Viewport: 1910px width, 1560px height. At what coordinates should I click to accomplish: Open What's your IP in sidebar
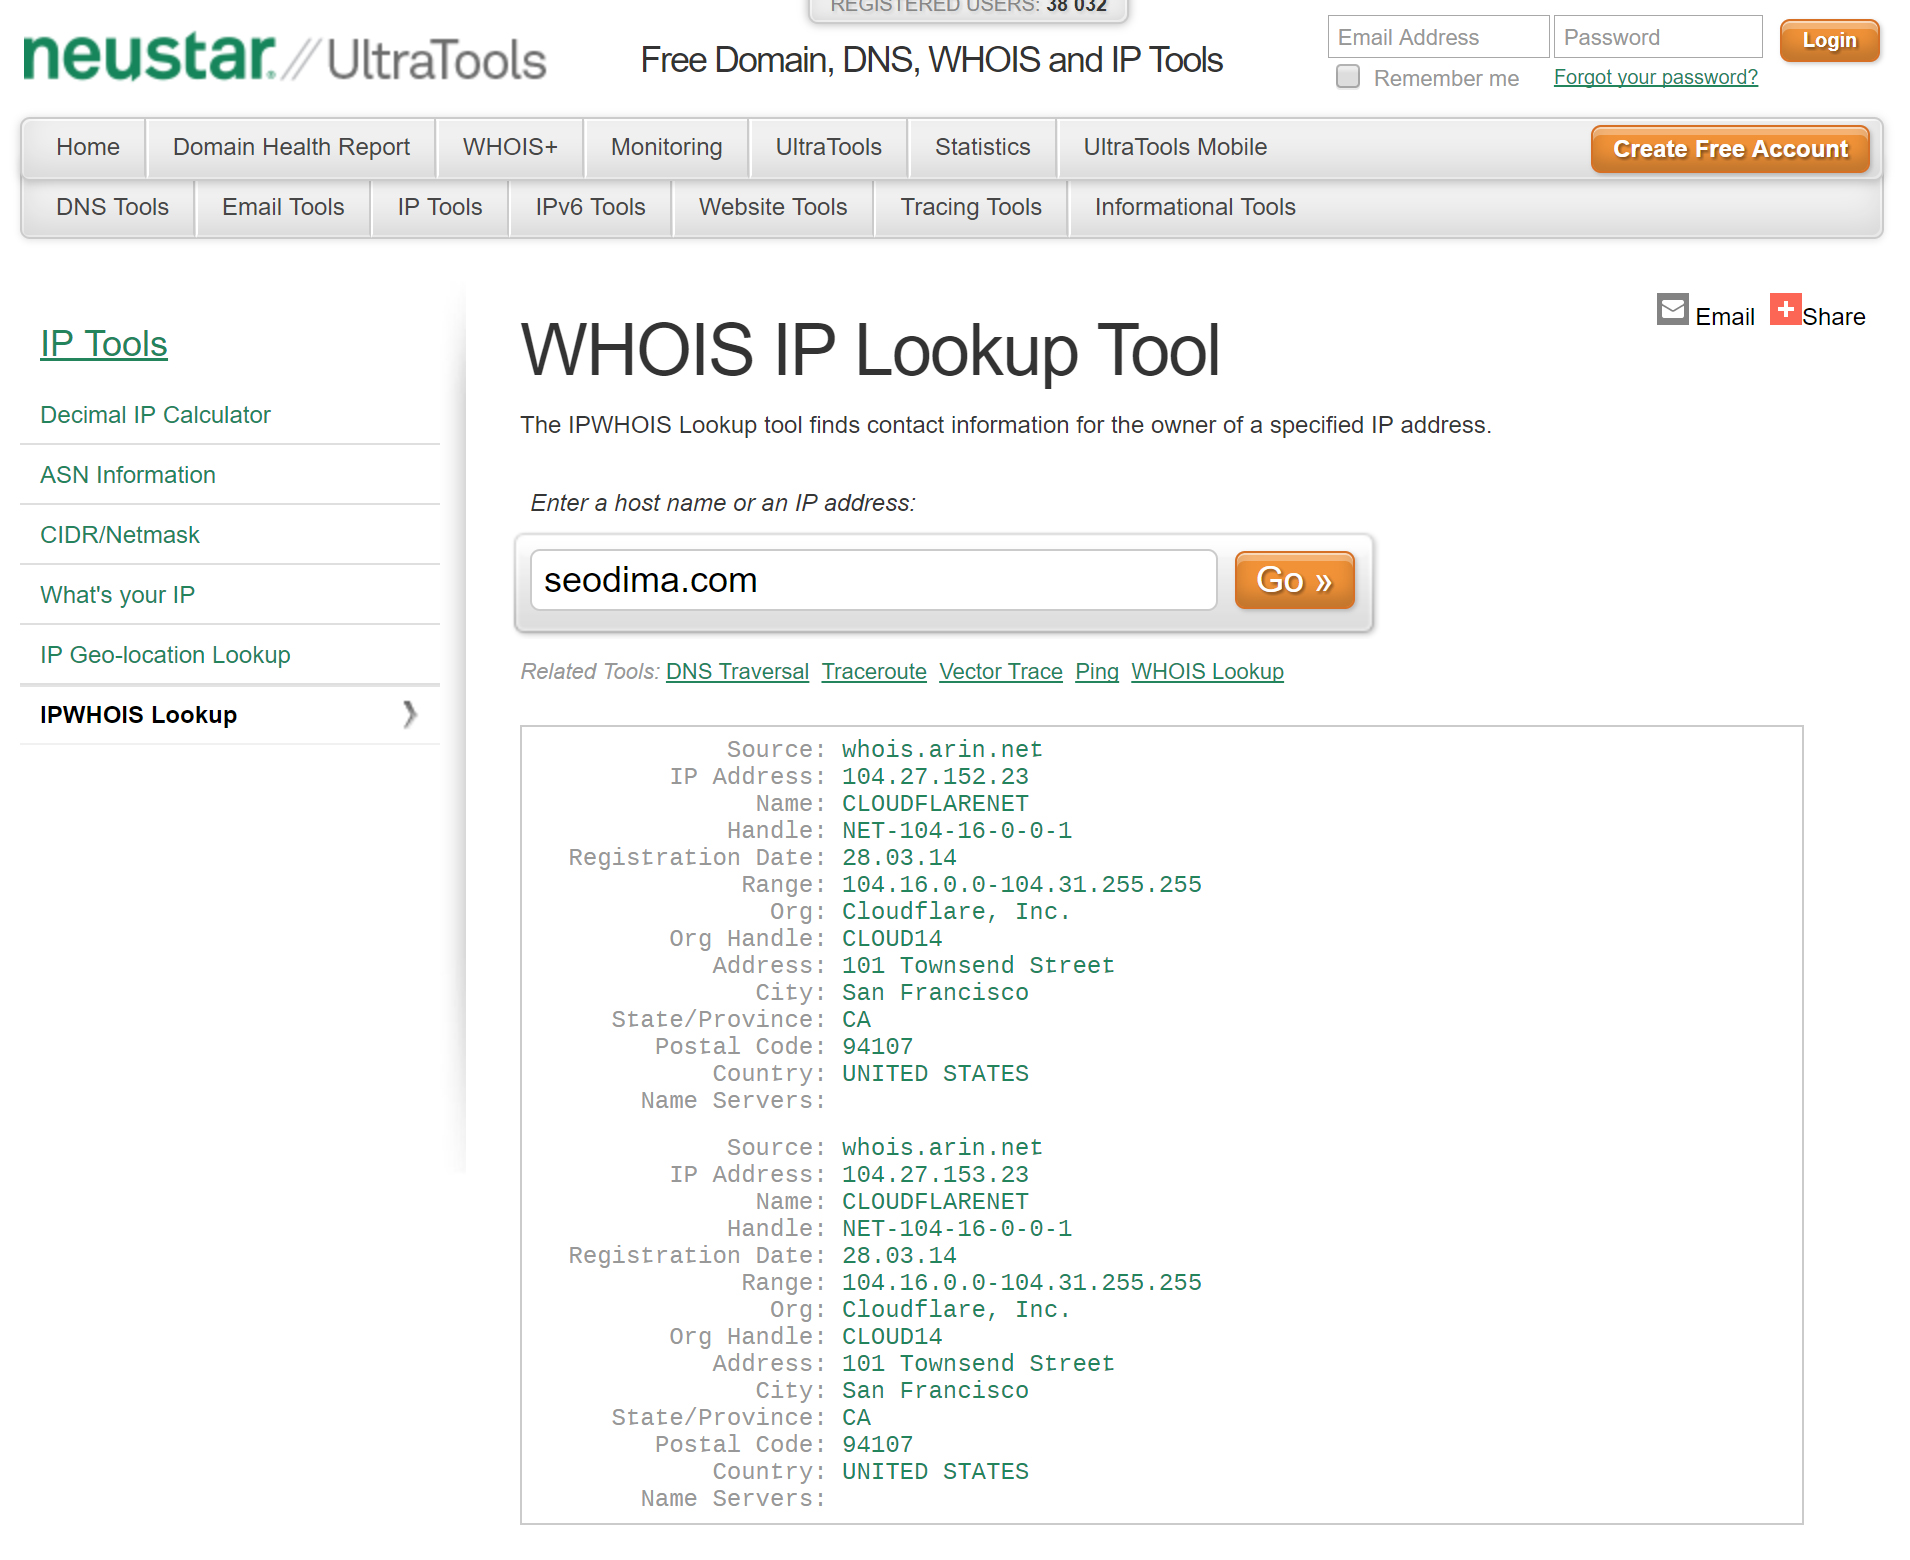point(117,595)
